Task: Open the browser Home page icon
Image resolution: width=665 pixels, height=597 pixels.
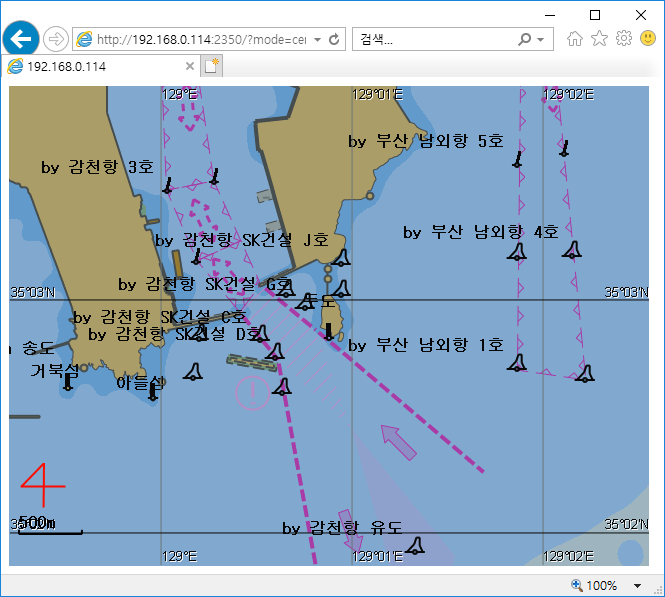Action: tap(575, 39)
